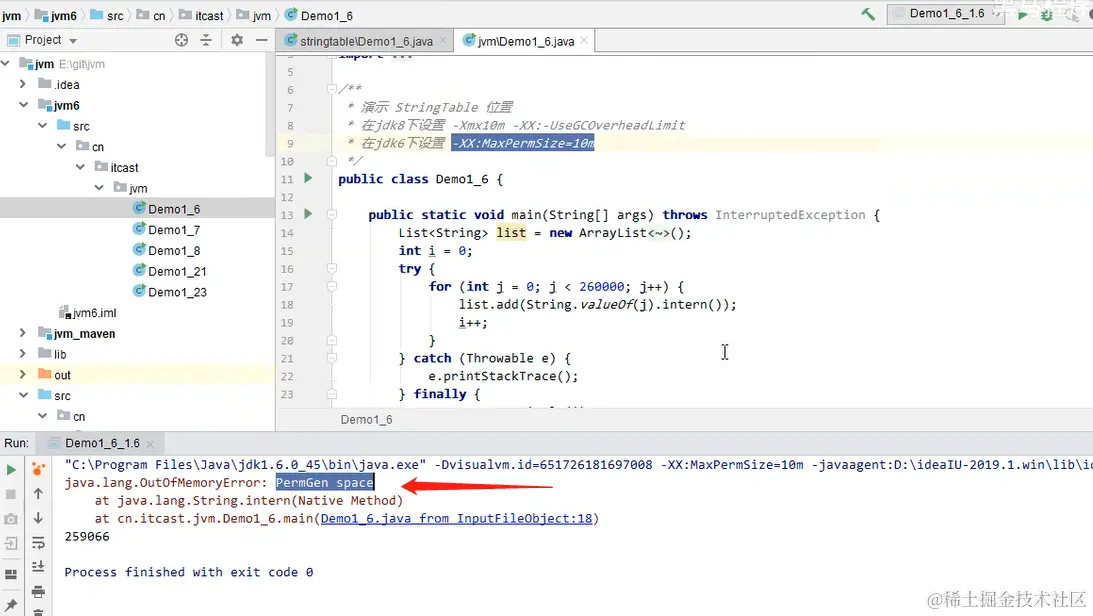Expand the jvm_maven module
The height and width of the screenshot is (616, 1093).
pos(23,333)
